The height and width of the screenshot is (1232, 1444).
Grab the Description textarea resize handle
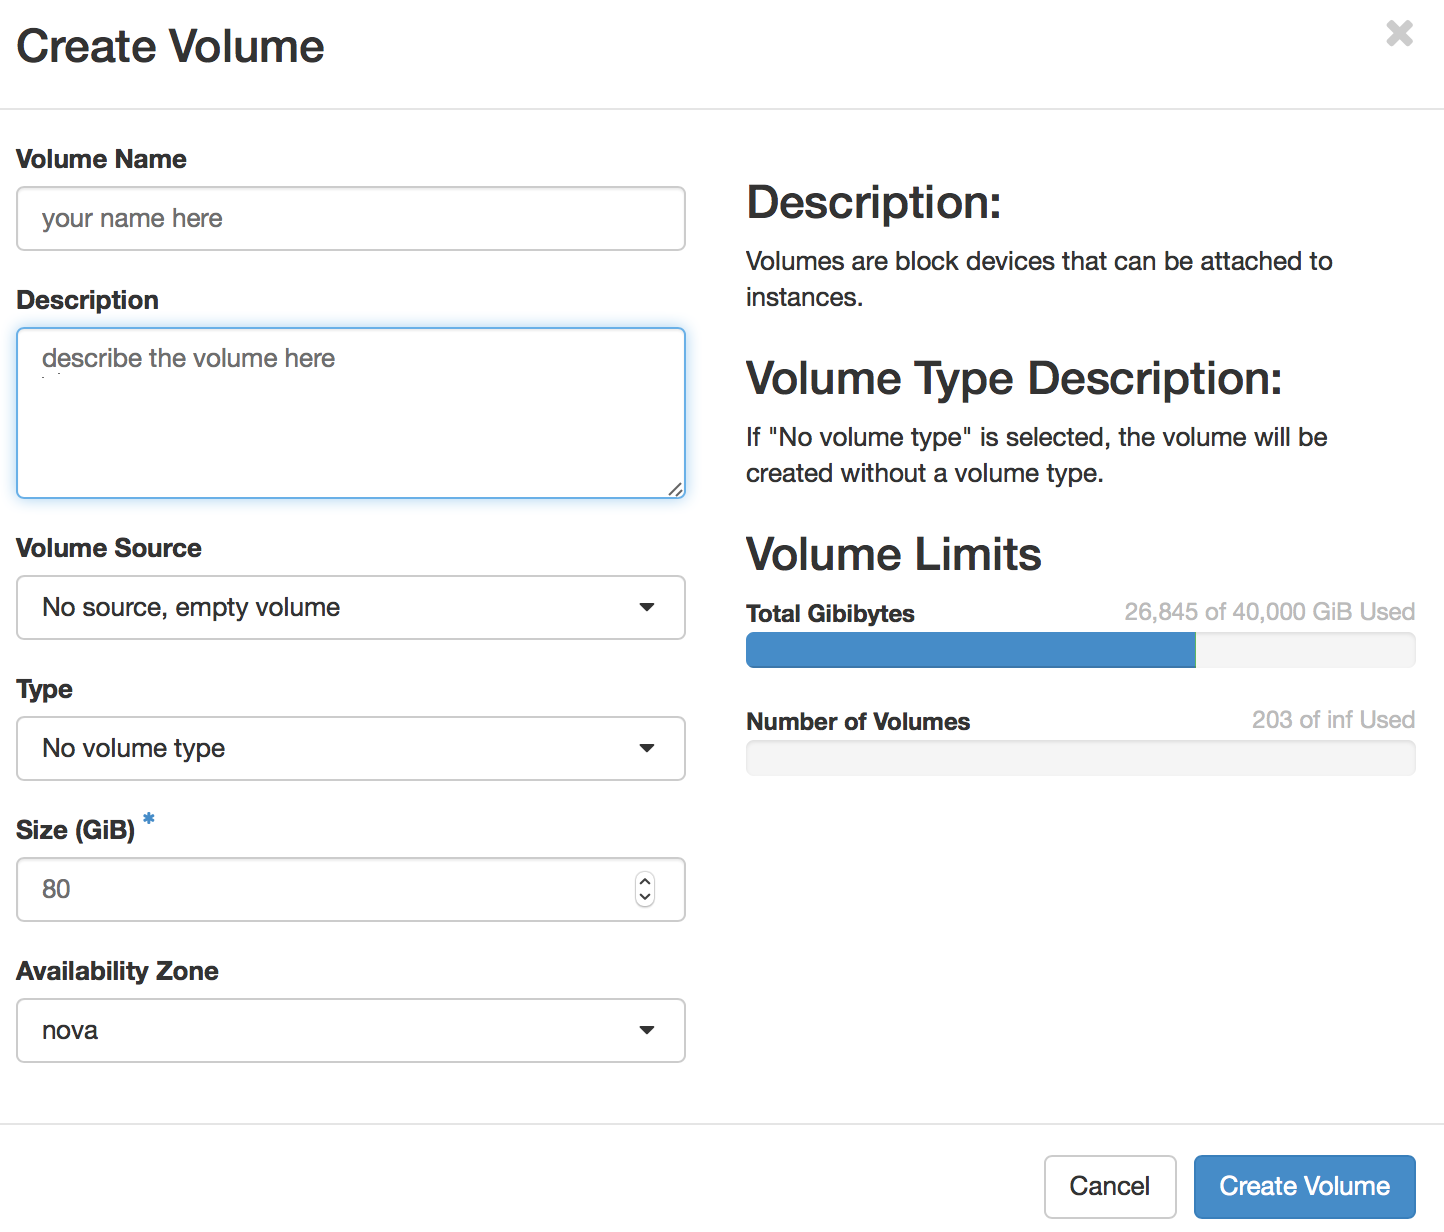click(x=676, y=489)
